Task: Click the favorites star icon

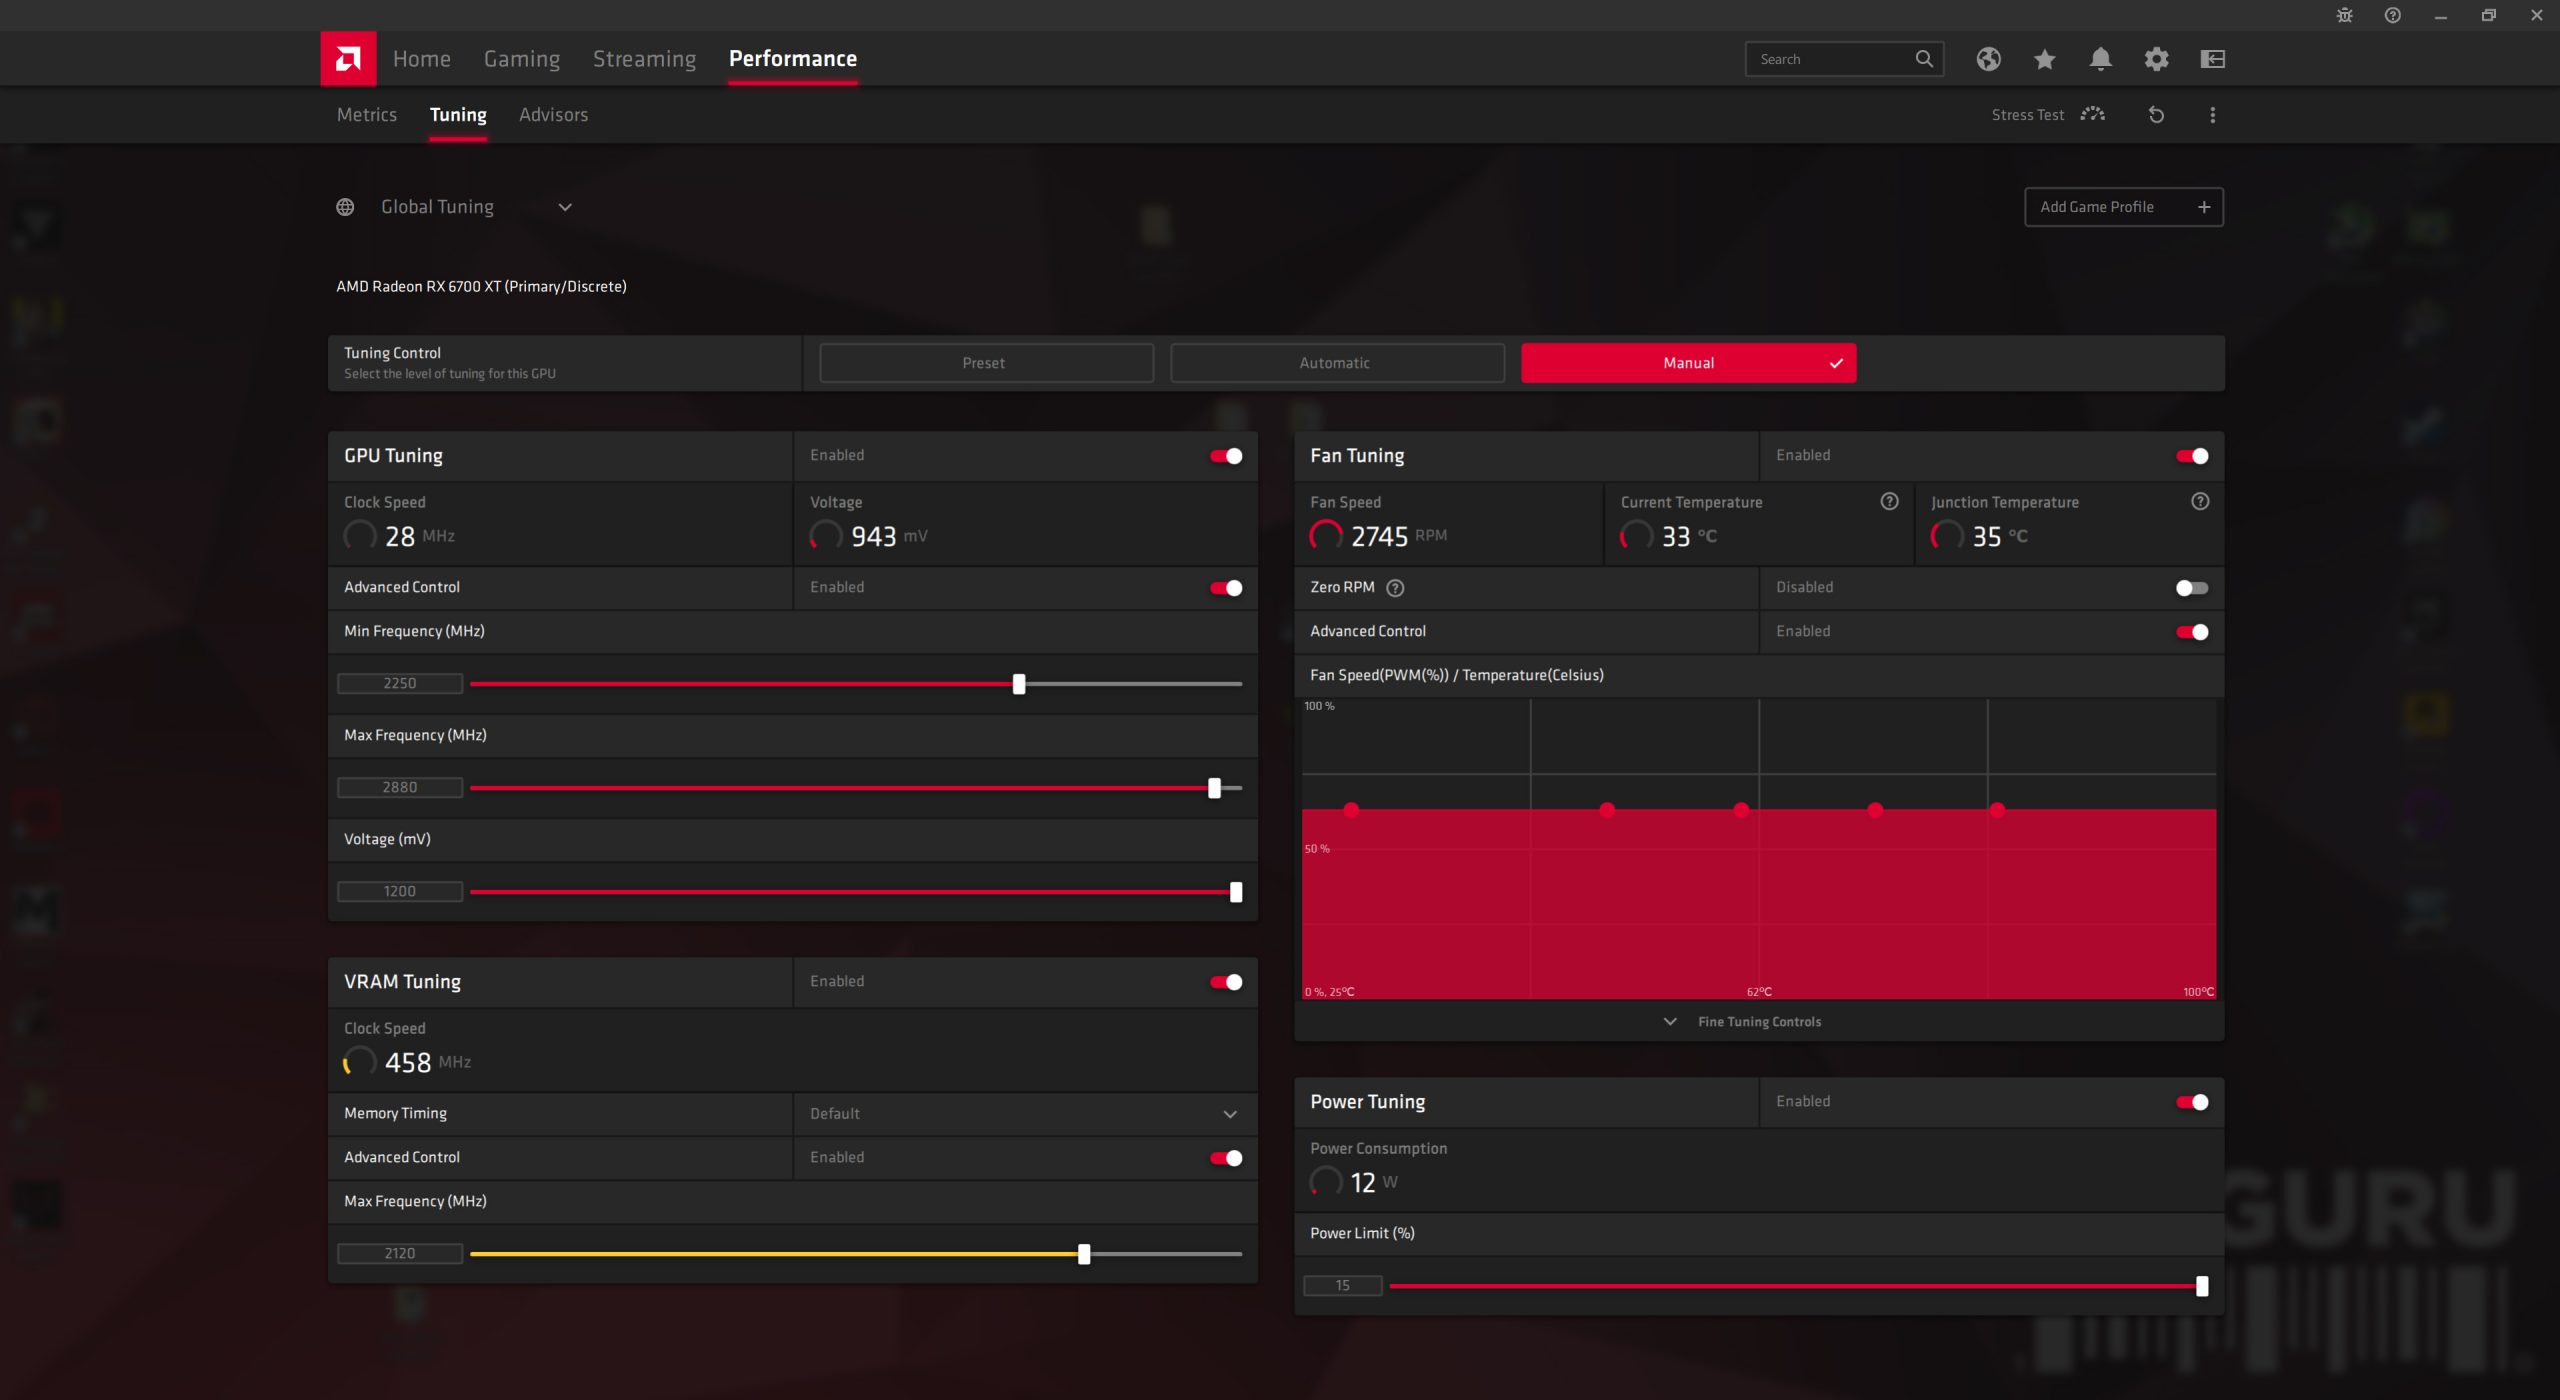Action: 2044,59
